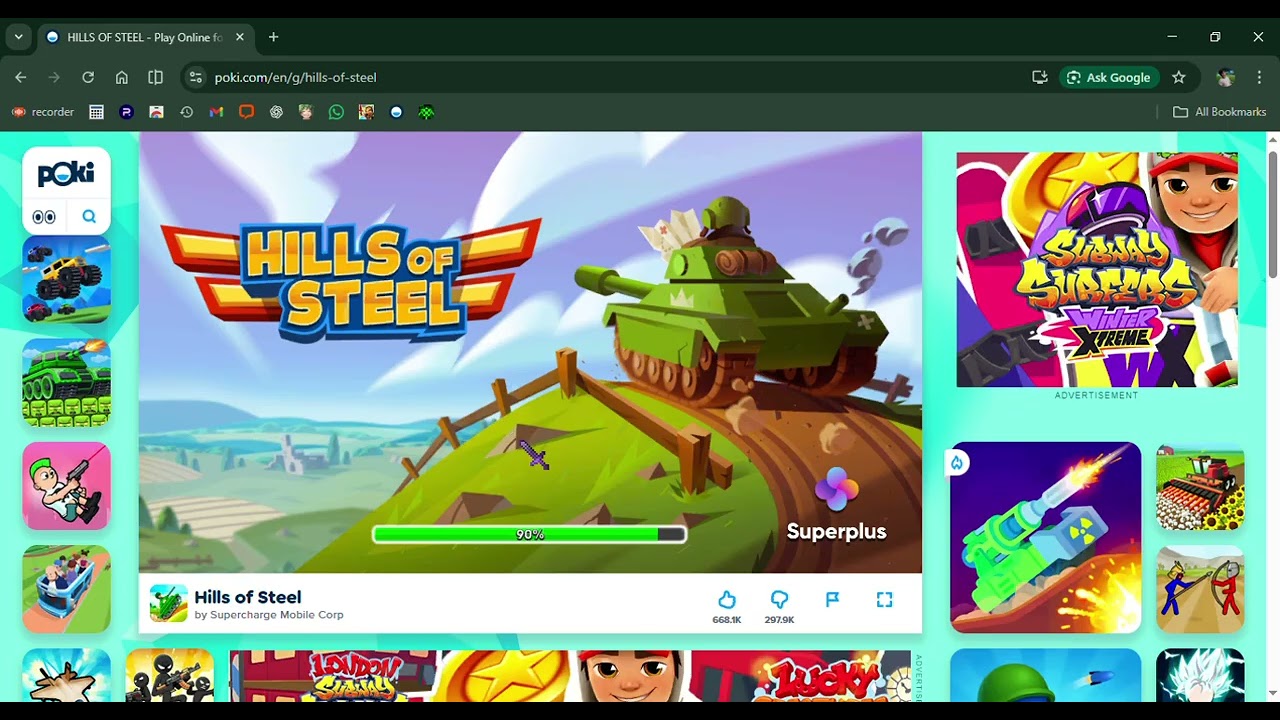Open the green army helmet game thumbnail
Viewport: 1280px width, 720px height.
coord(1045,675)
